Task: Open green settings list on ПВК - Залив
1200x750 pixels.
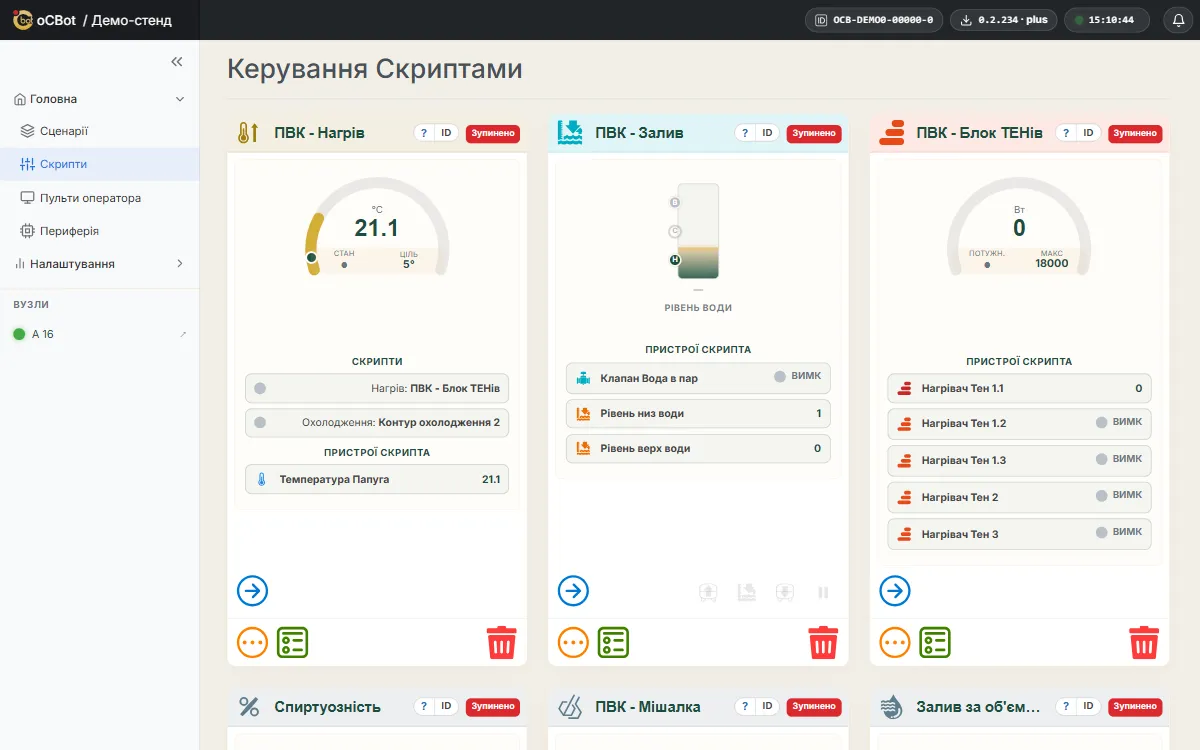Action: click(613, 642)
